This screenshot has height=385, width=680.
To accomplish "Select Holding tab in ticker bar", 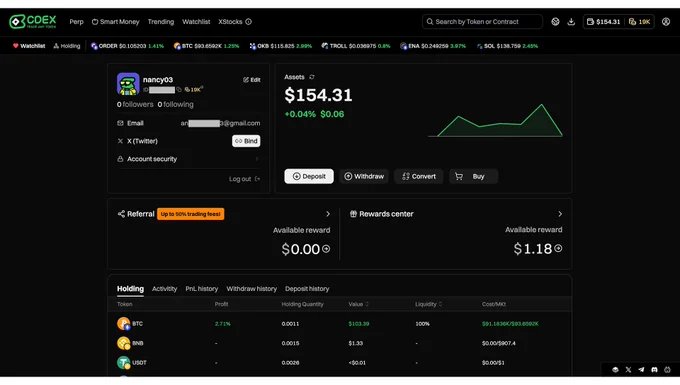I will [x=67, y=46].
